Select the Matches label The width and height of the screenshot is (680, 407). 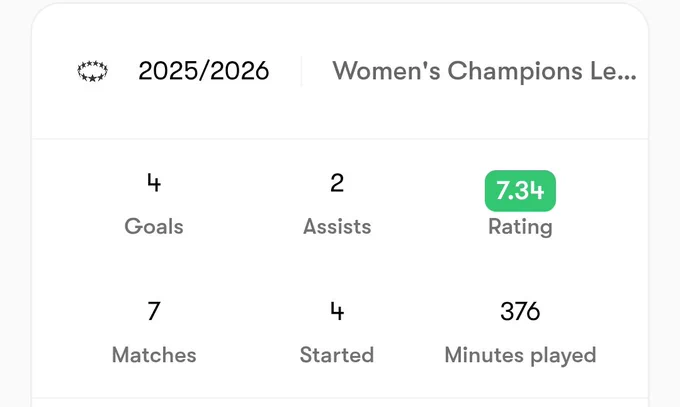click(154, 355)
